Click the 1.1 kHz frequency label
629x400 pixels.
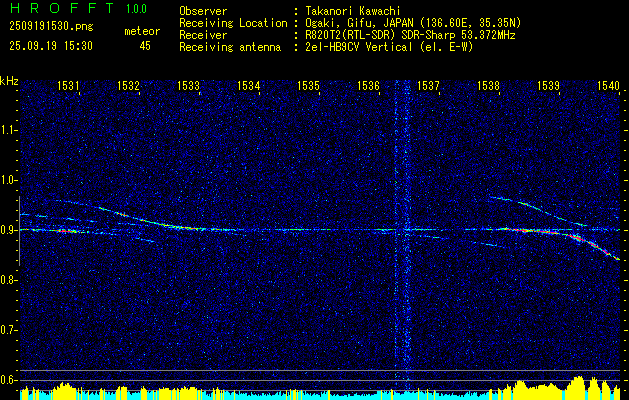[x=8, y=130]
